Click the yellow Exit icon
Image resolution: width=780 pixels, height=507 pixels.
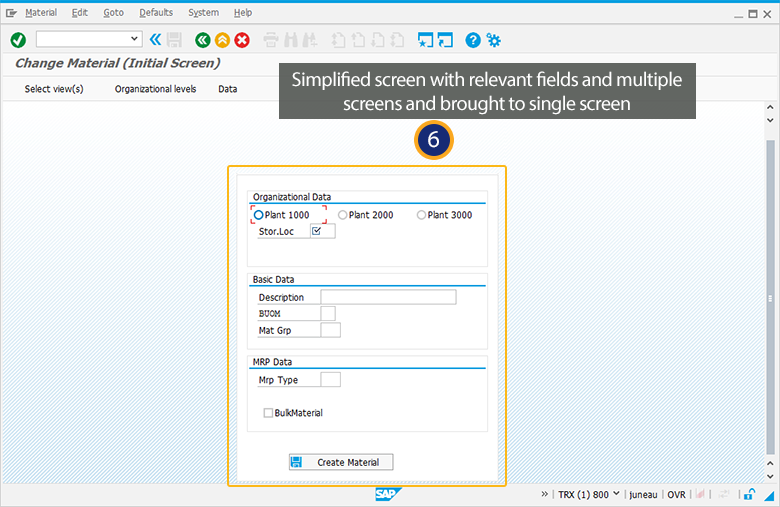tap(222, 40)
